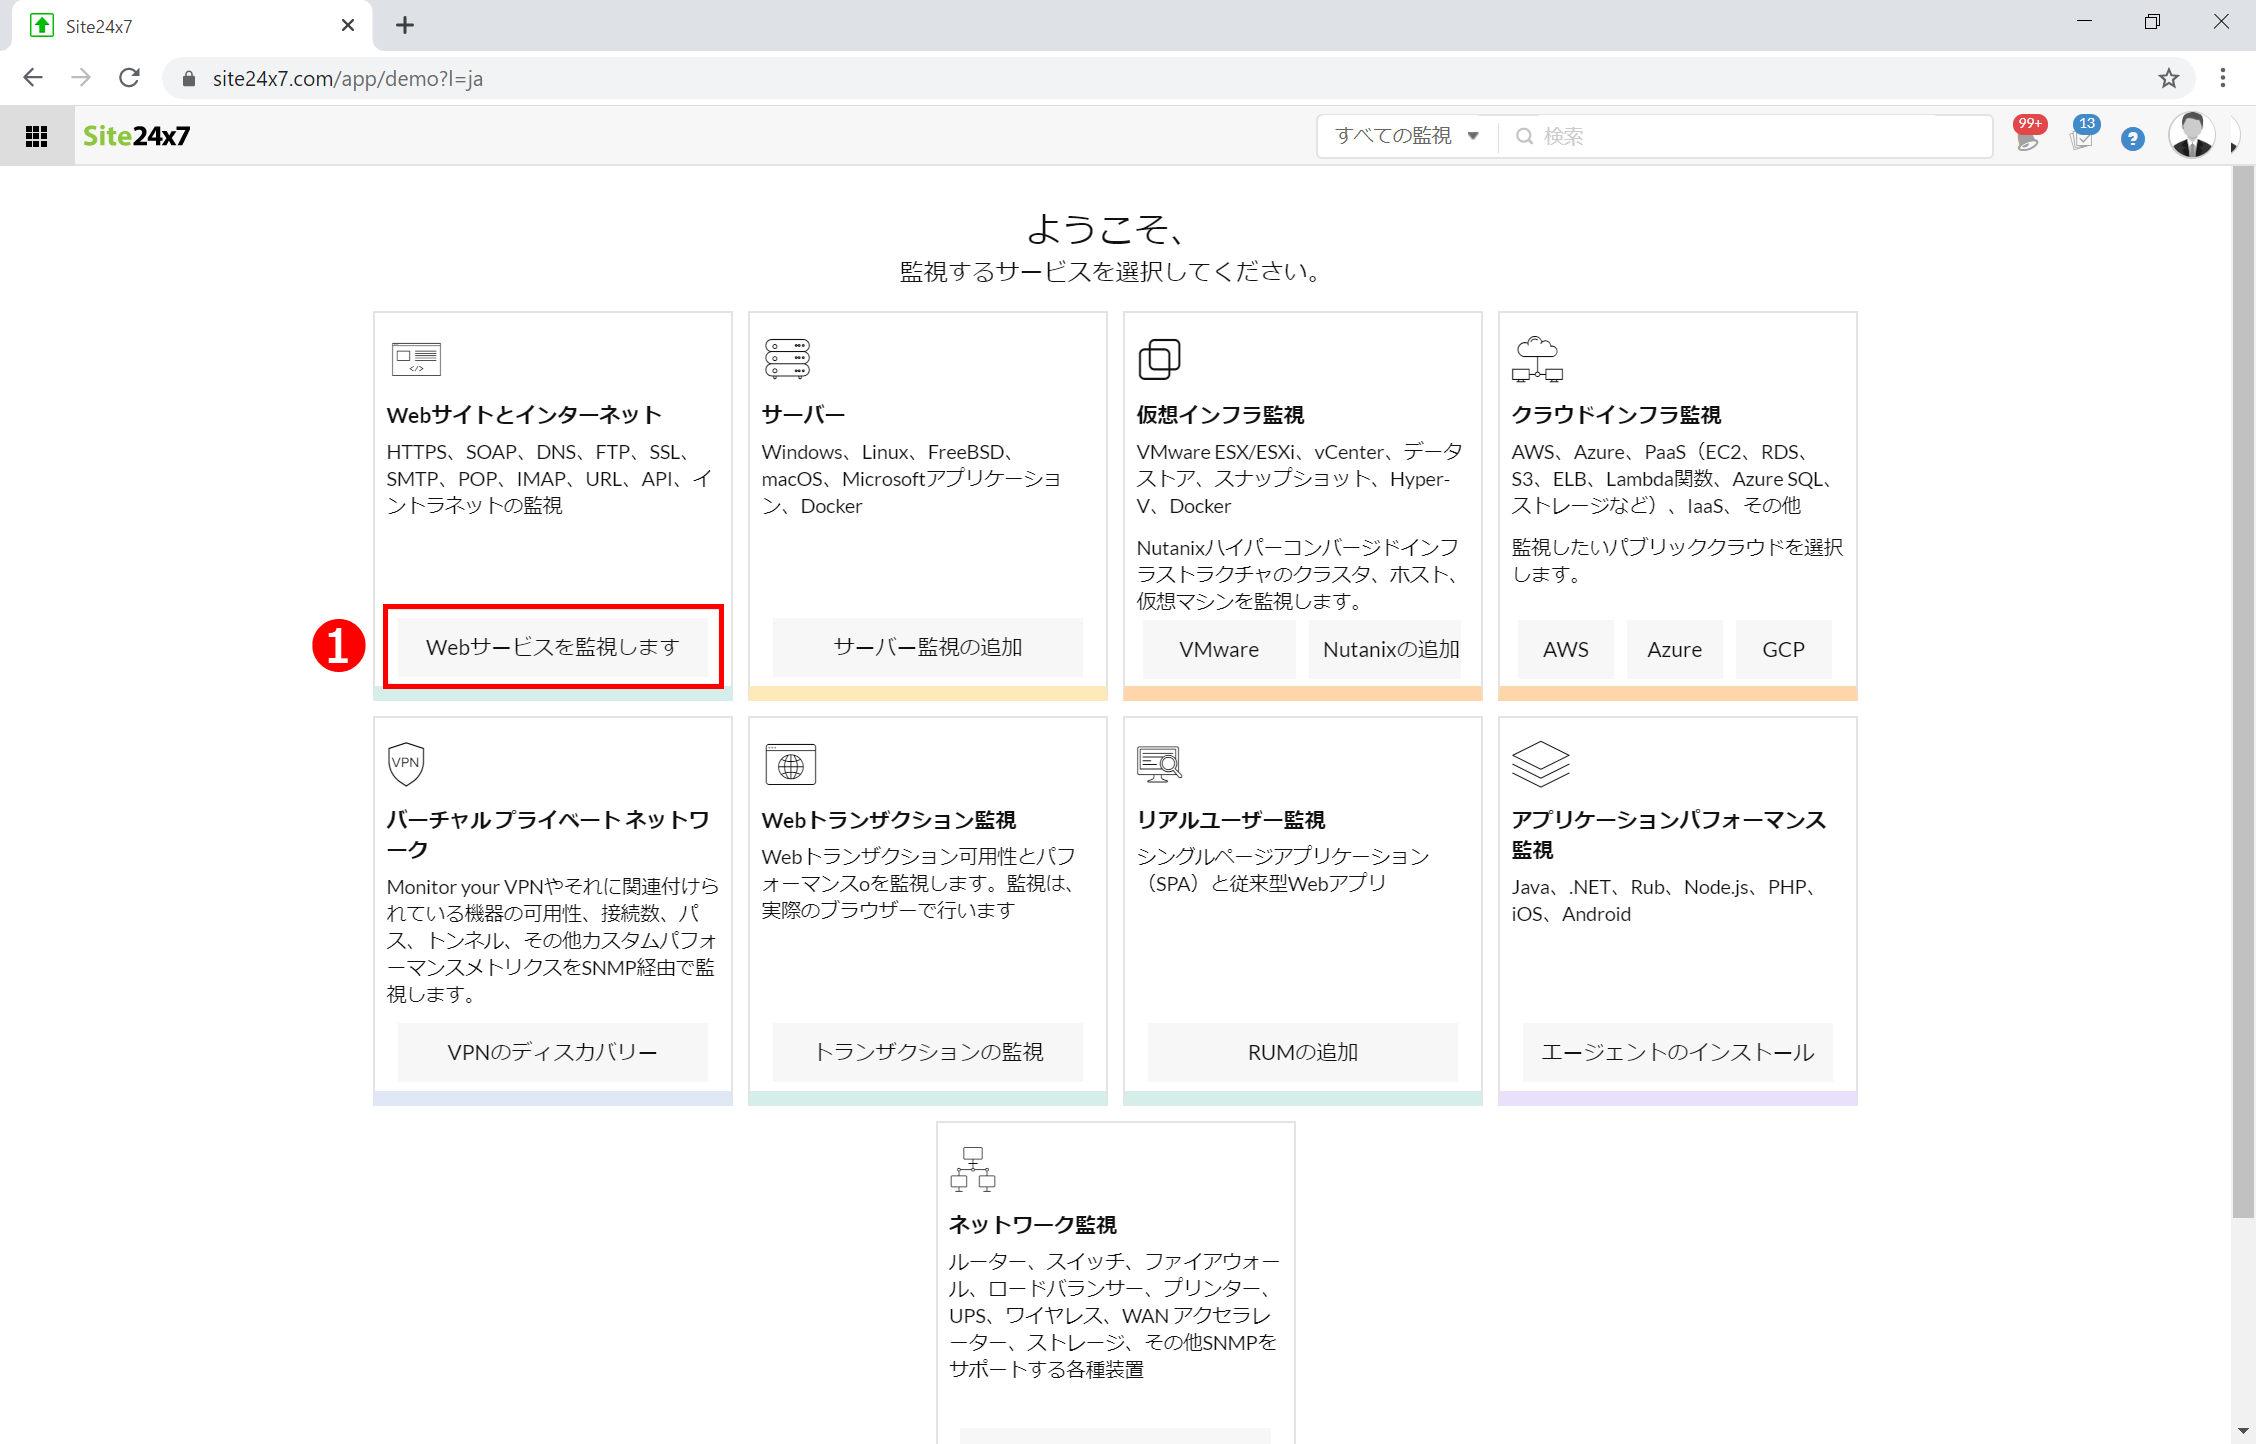Open the apps grid menu icon
This screenshot has height=1444, width=2256.
(37, 136)
